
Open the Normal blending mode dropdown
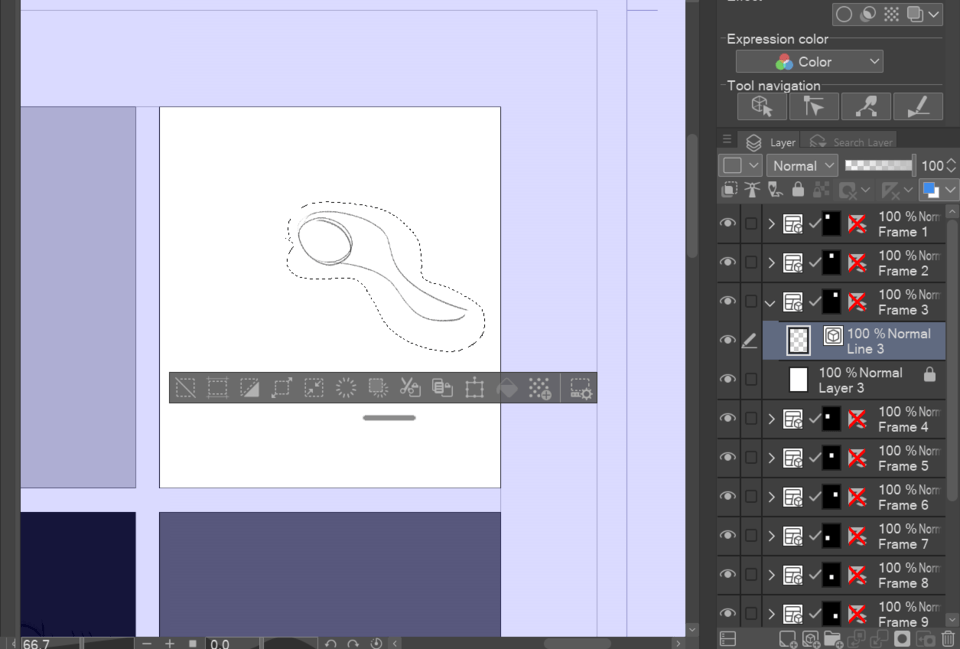[802, 165]
